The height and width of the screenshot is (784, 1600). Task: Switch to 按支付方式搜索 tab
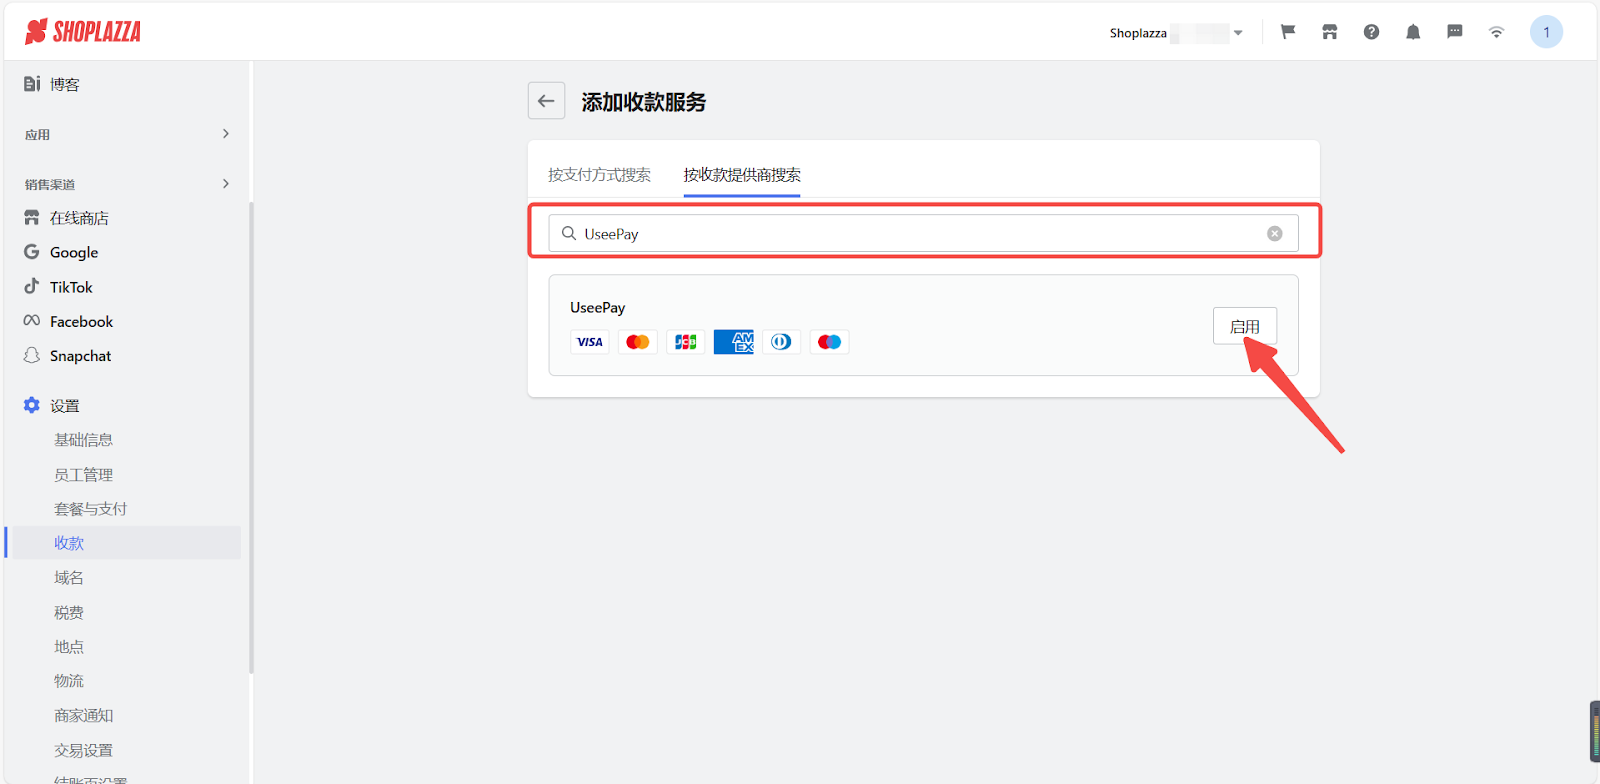coord(599,175)
